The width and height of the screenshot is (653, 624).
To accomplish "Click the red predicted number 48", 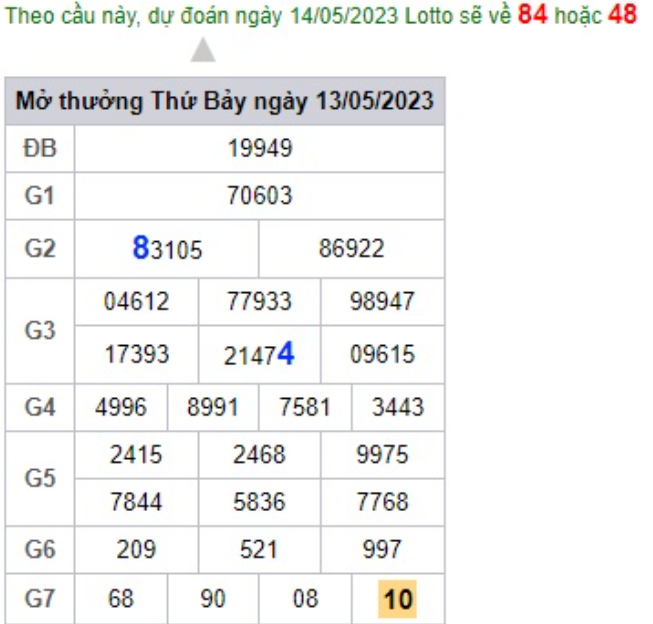I will 622,14.
